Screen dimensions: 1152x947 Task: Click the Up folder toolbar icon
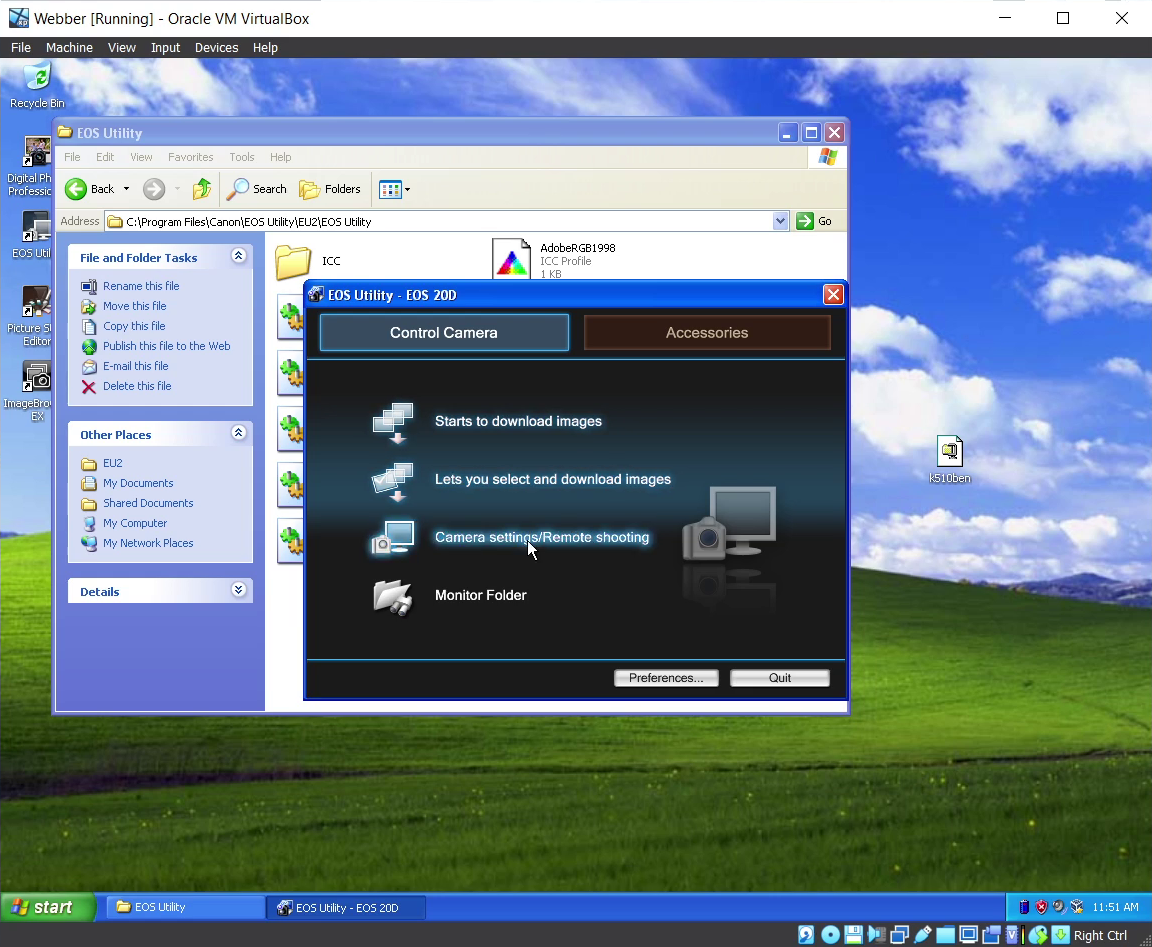202,189
